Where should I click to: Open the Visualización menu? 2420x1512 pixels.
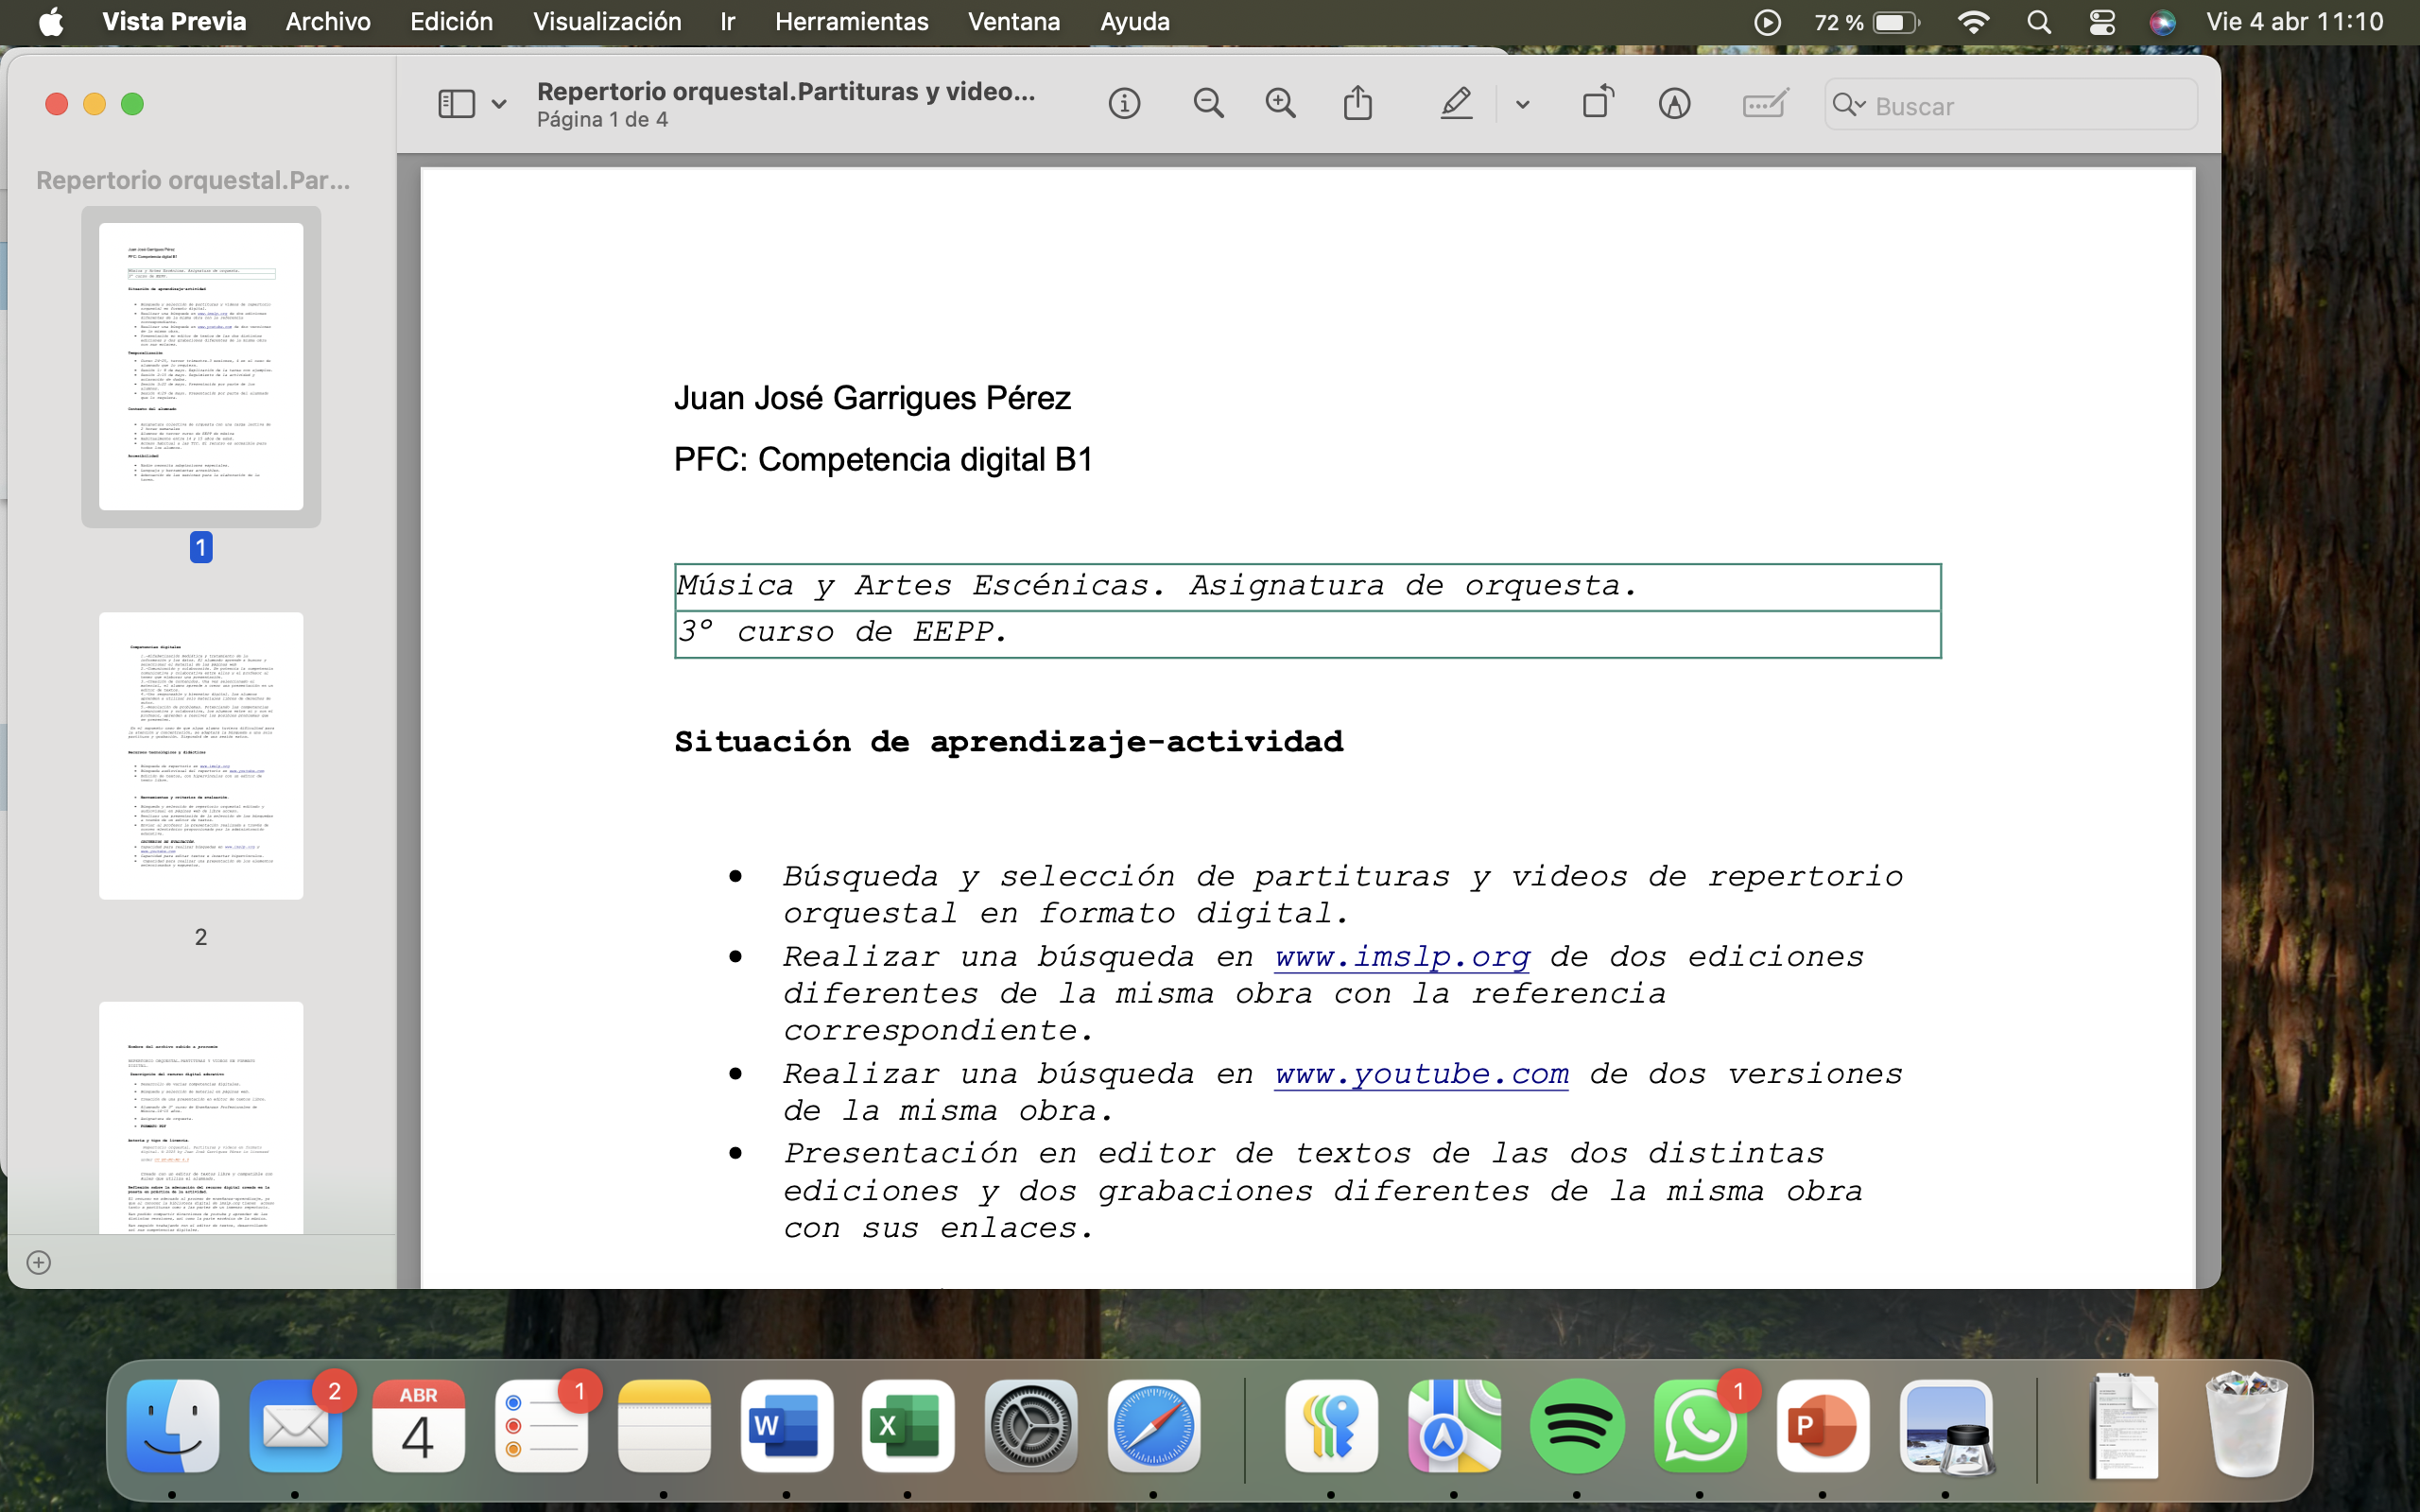[606, 22]
